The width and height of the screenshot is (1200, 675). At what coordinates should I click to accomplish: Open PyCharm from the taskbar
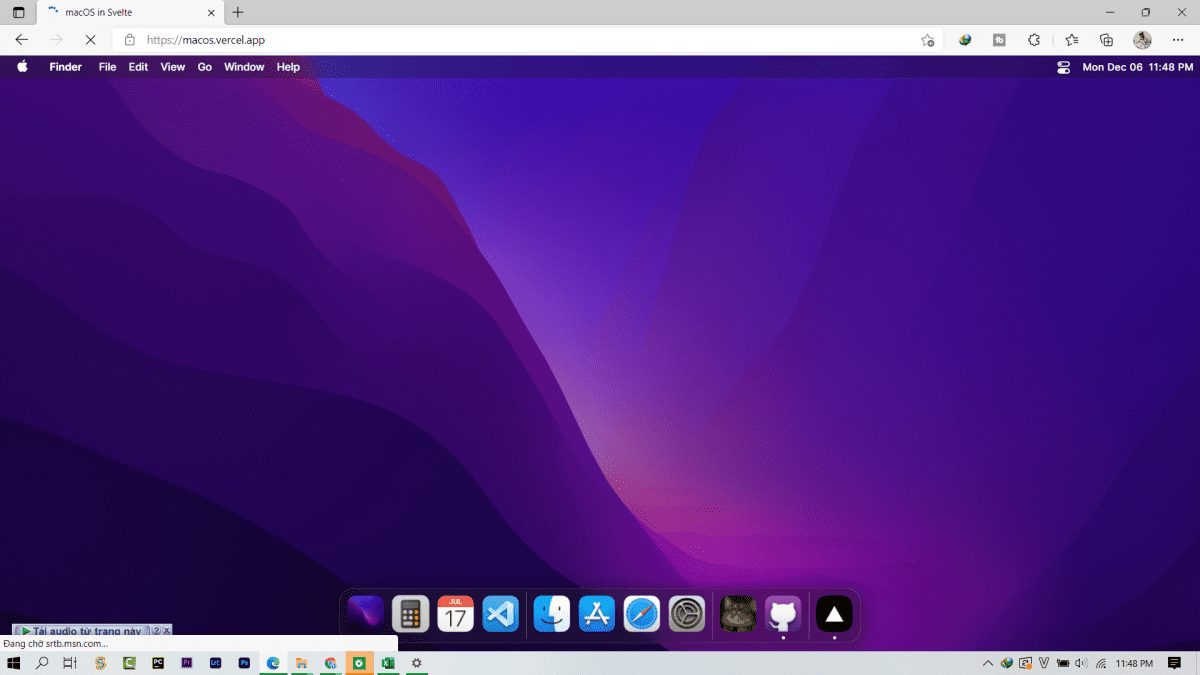[158, 663]
